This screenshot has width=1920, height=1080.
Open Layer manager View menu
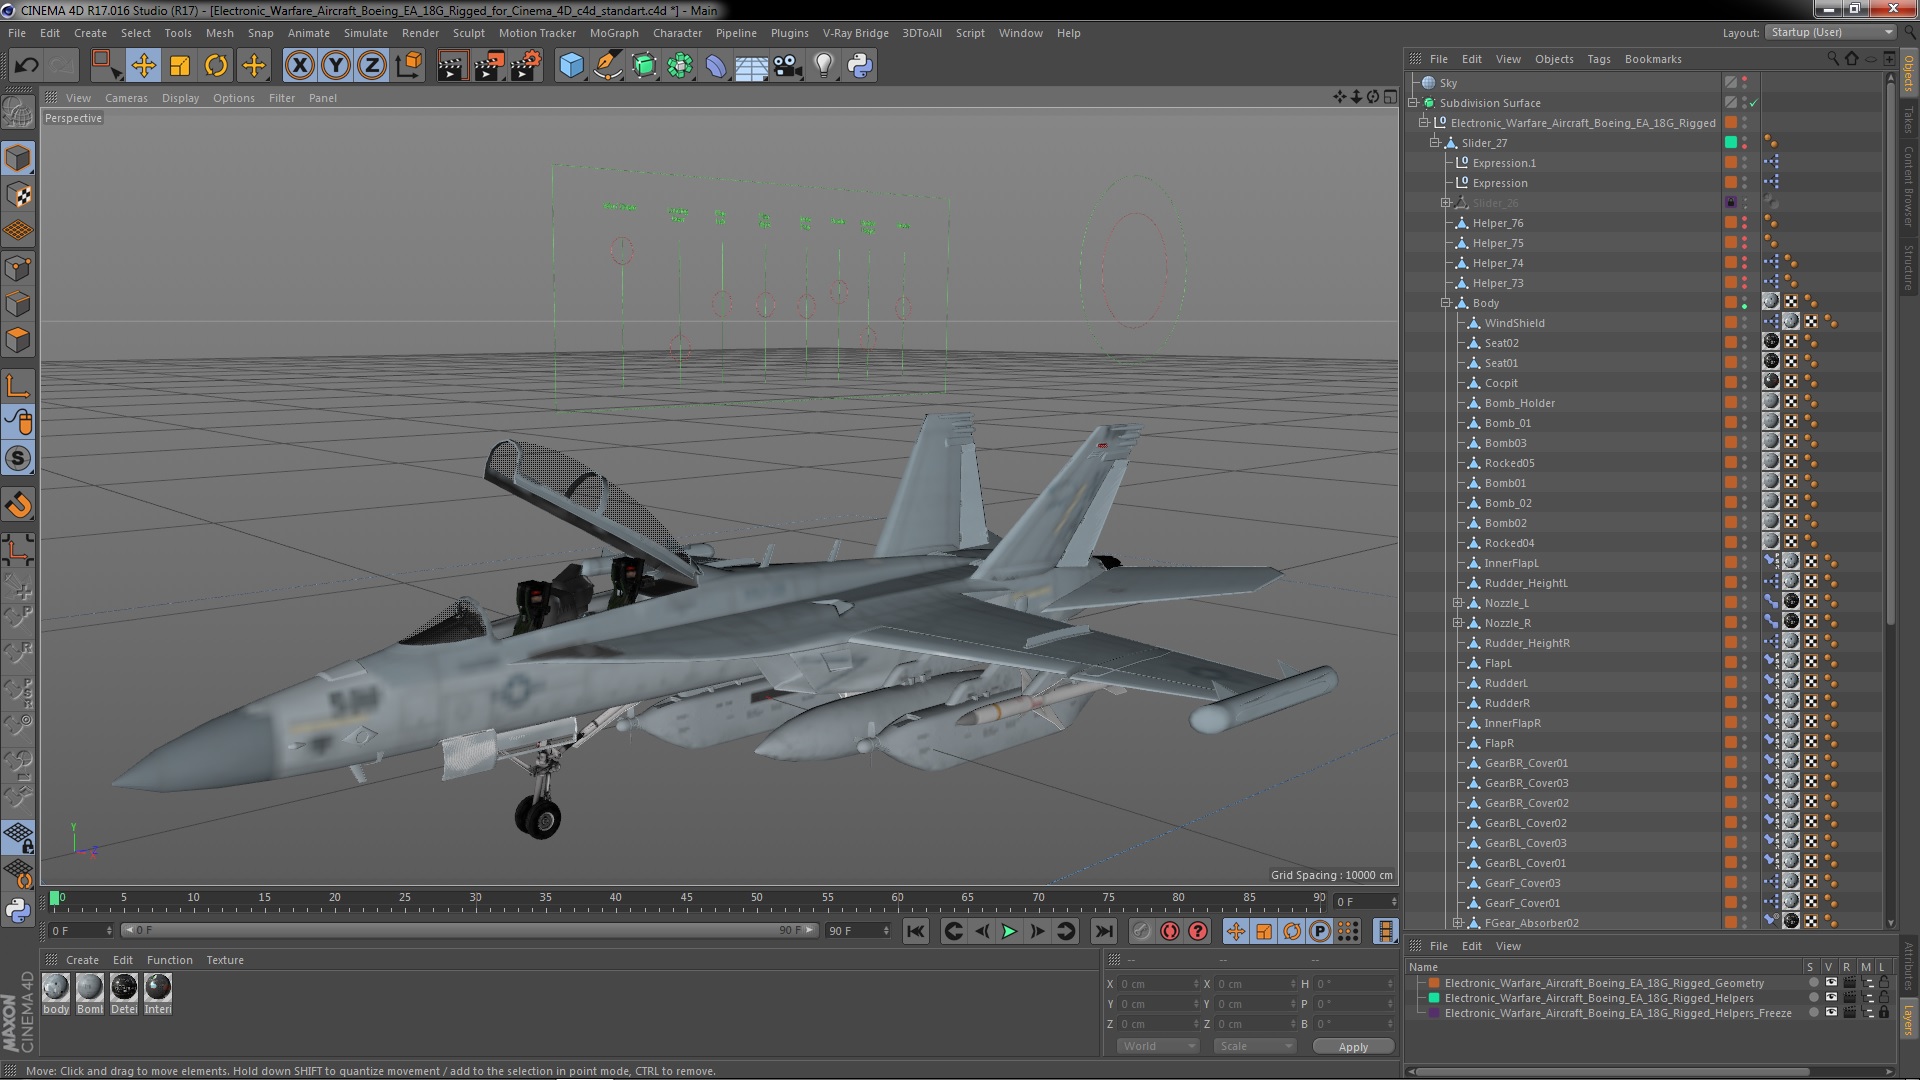click(x=1508, y=946)
